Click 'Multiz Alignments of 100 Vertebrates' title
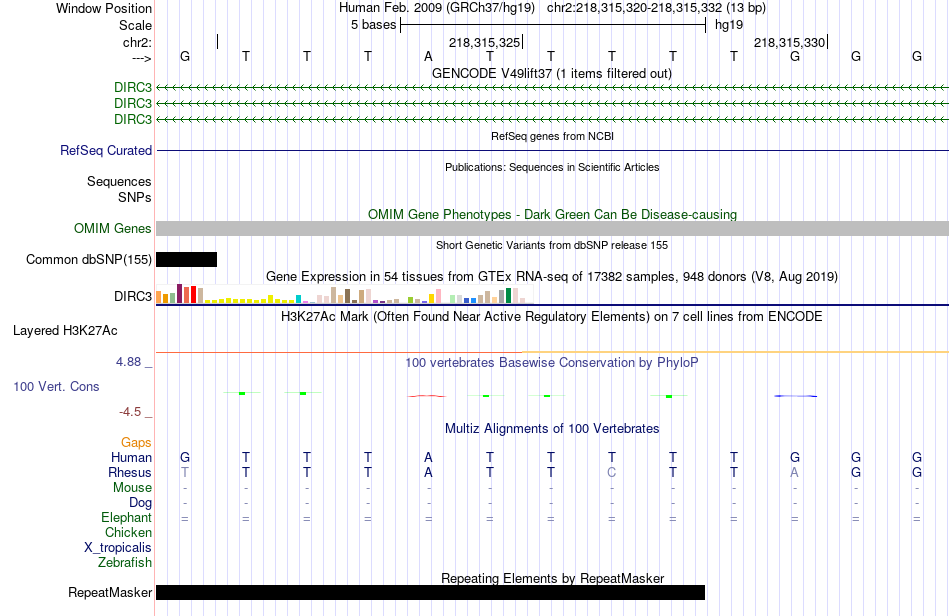The width and height of the screenshot is (950, 616). coord(552,429)
